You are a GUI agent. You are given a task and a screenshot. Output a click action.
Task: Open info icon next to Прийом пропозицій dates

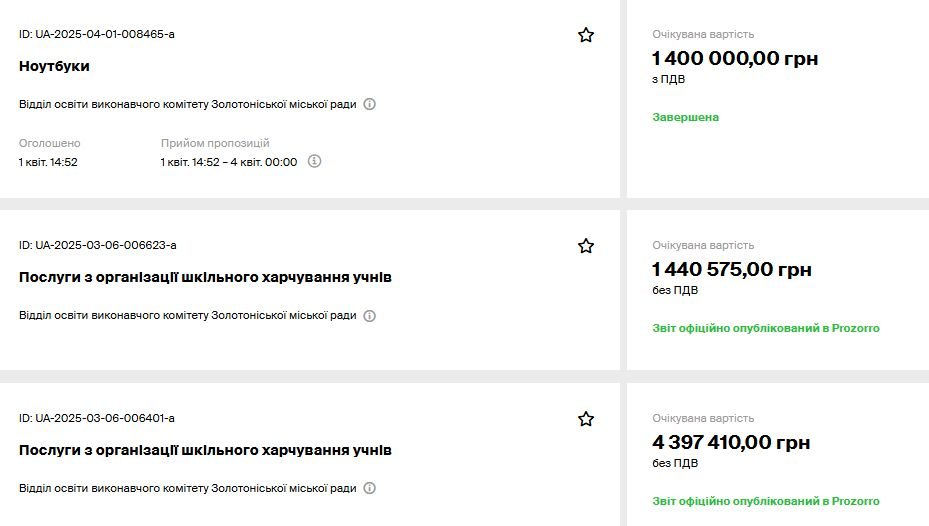point(315,161)
